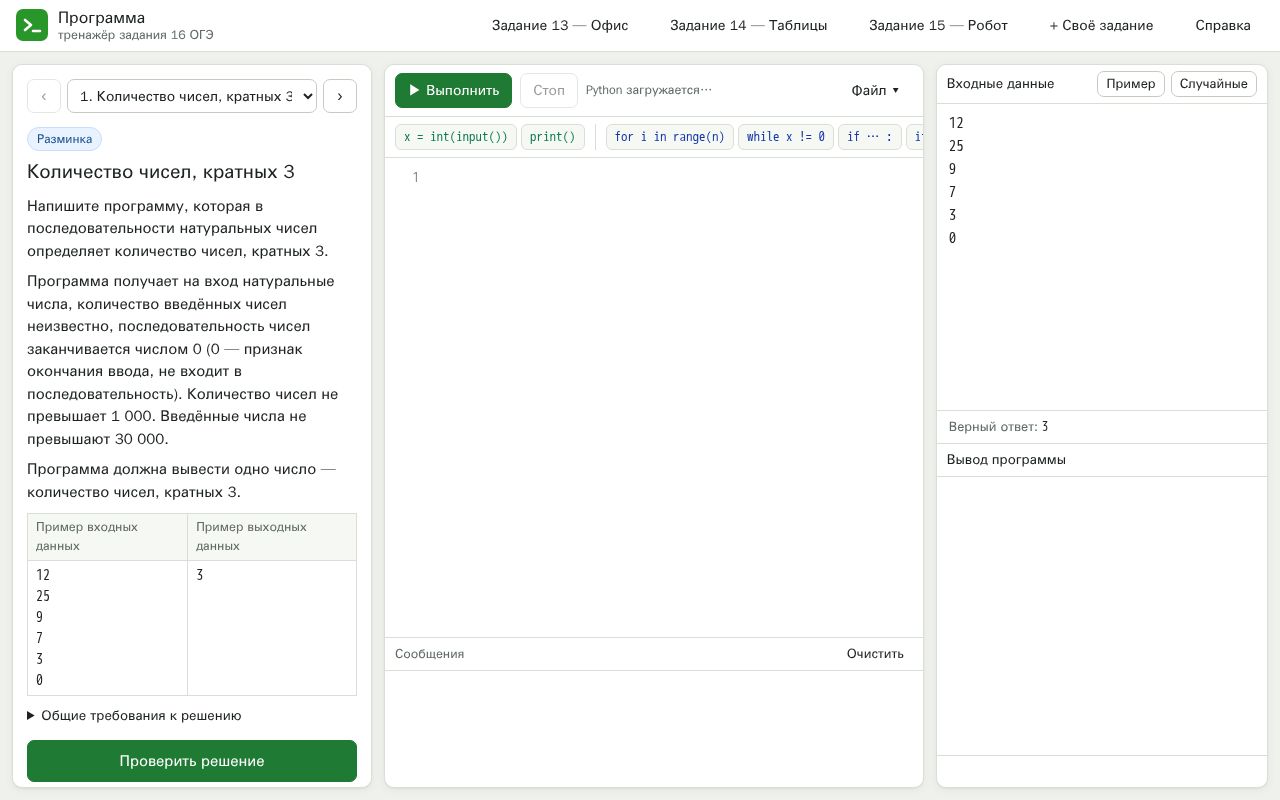The image size is (1280, 800).
Task: Open Задание 13 — Офис
Action: (x=560, y=25)
